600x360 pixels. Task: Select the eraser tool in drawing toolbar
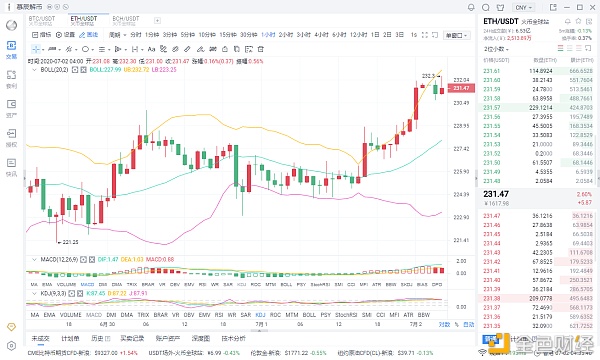[x=187, y=49]
